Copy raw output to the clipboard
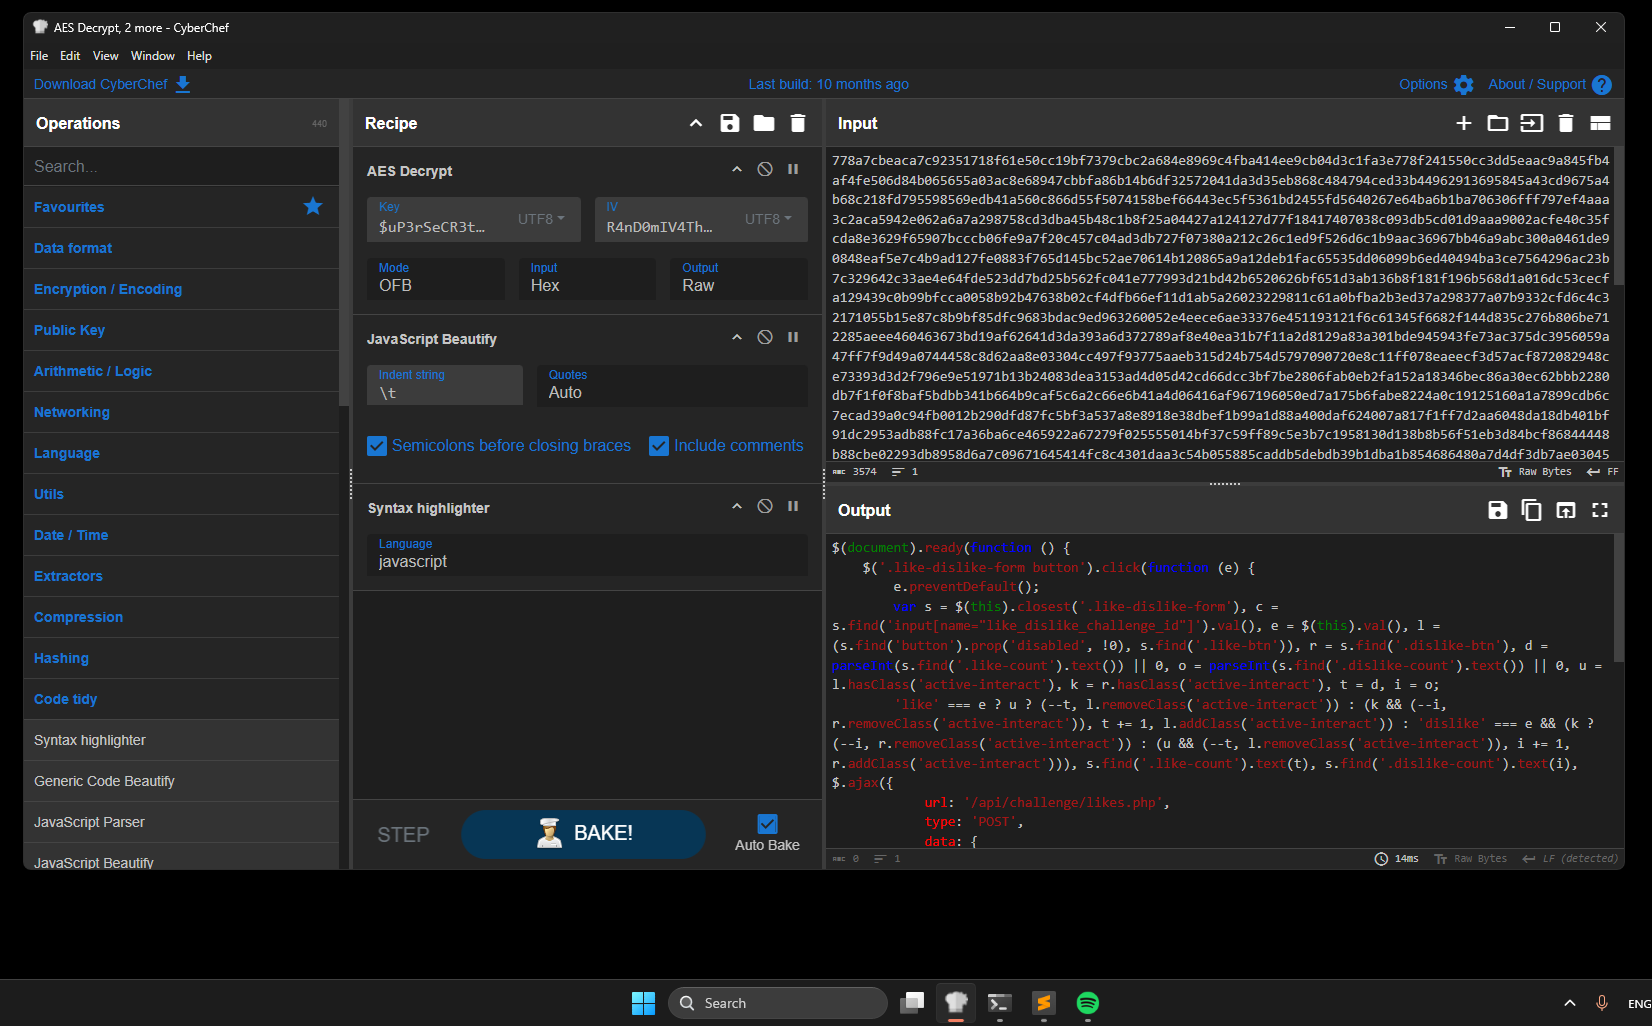Viewport: 1652px width, 1026px height. (x=1531, y=510)
